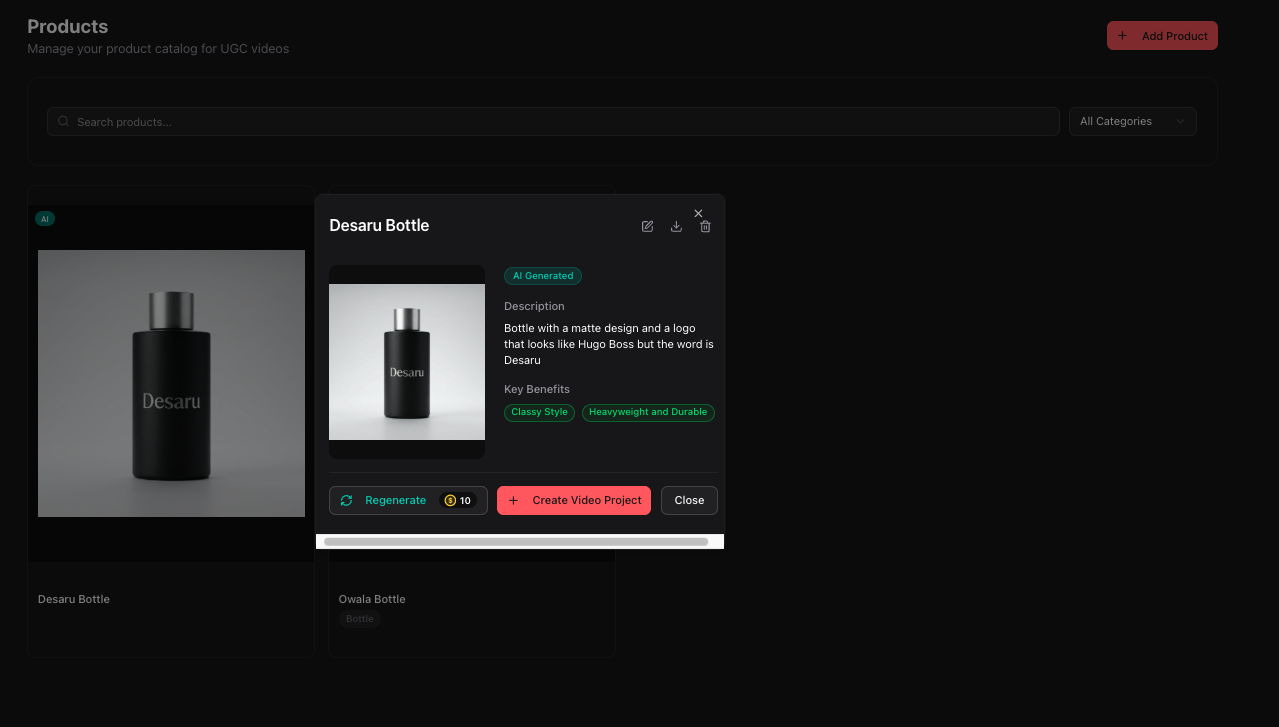
Task: Click the Desaru Bottle dialog heading
Action: click(379, 226)
